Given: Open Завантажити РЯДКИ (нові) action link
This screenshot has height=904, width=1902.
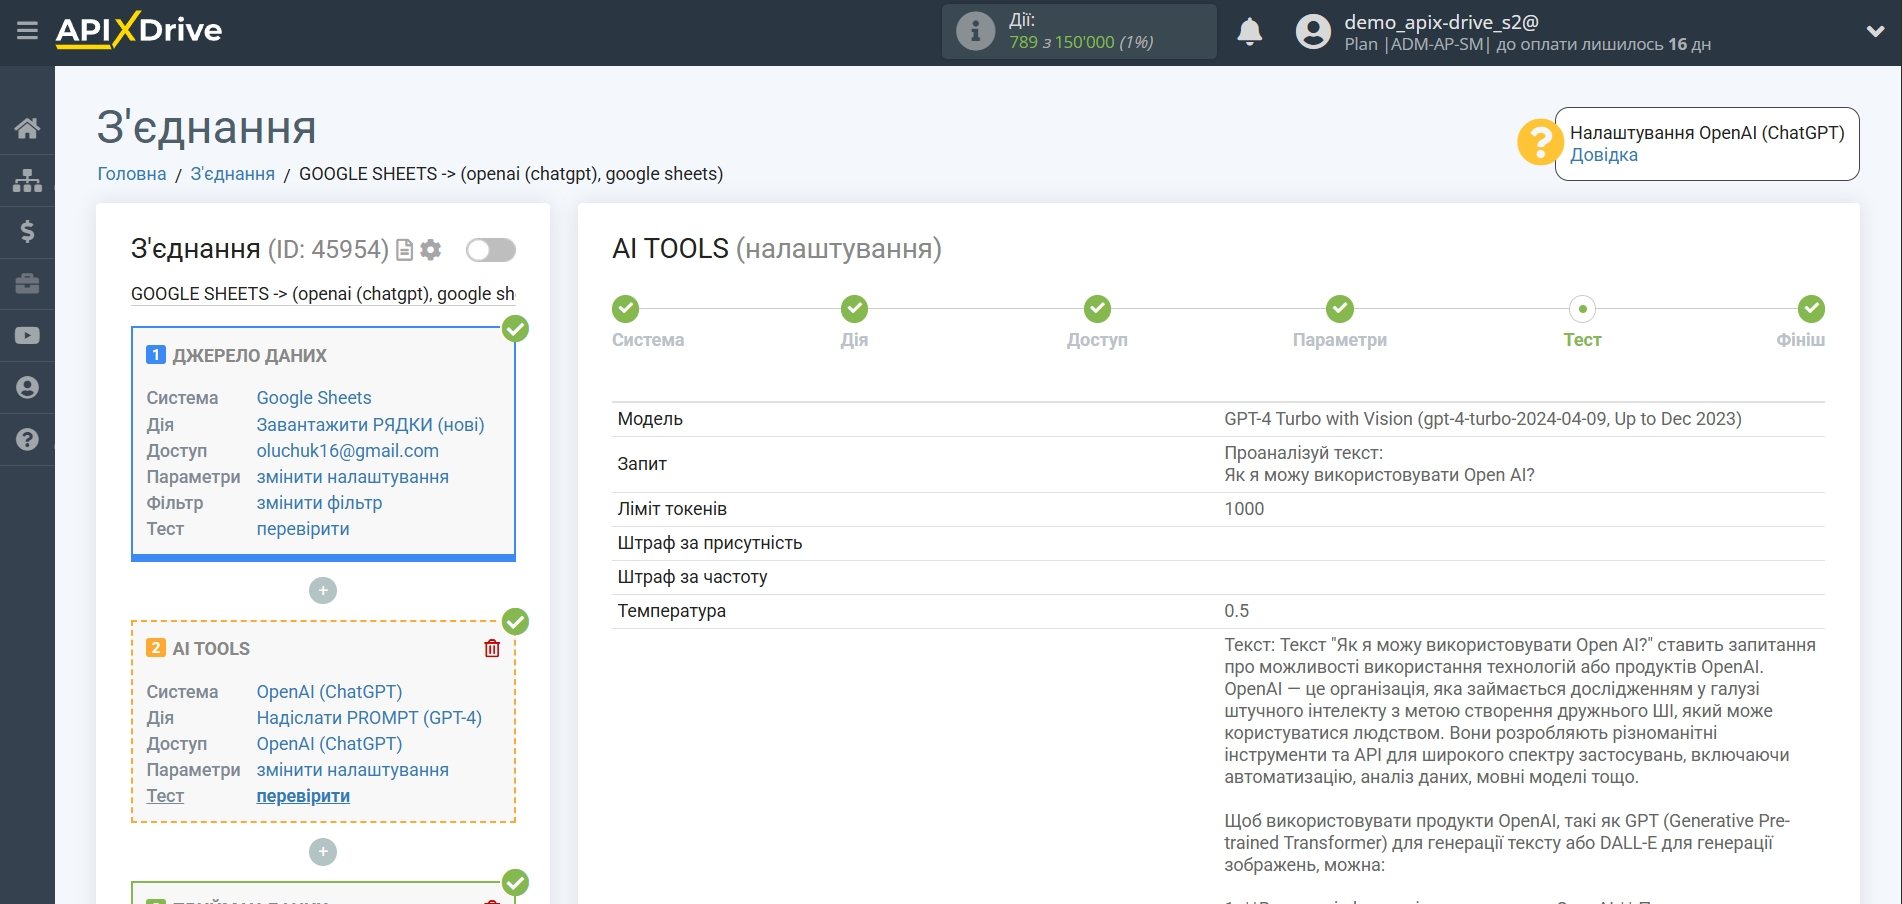Looking at the screenshot, I should pyautogui.click(x=370, y=425).
